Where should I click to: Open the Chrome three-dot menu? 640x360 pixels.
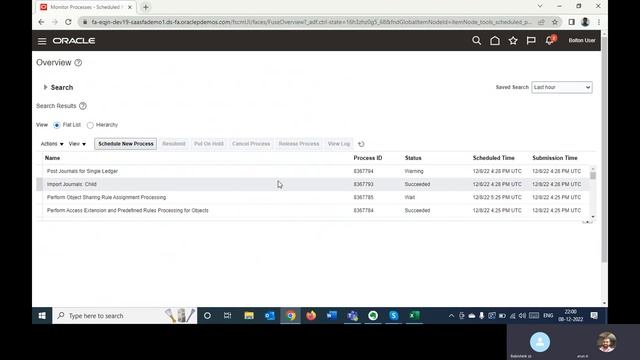click(x=599, y=22)
